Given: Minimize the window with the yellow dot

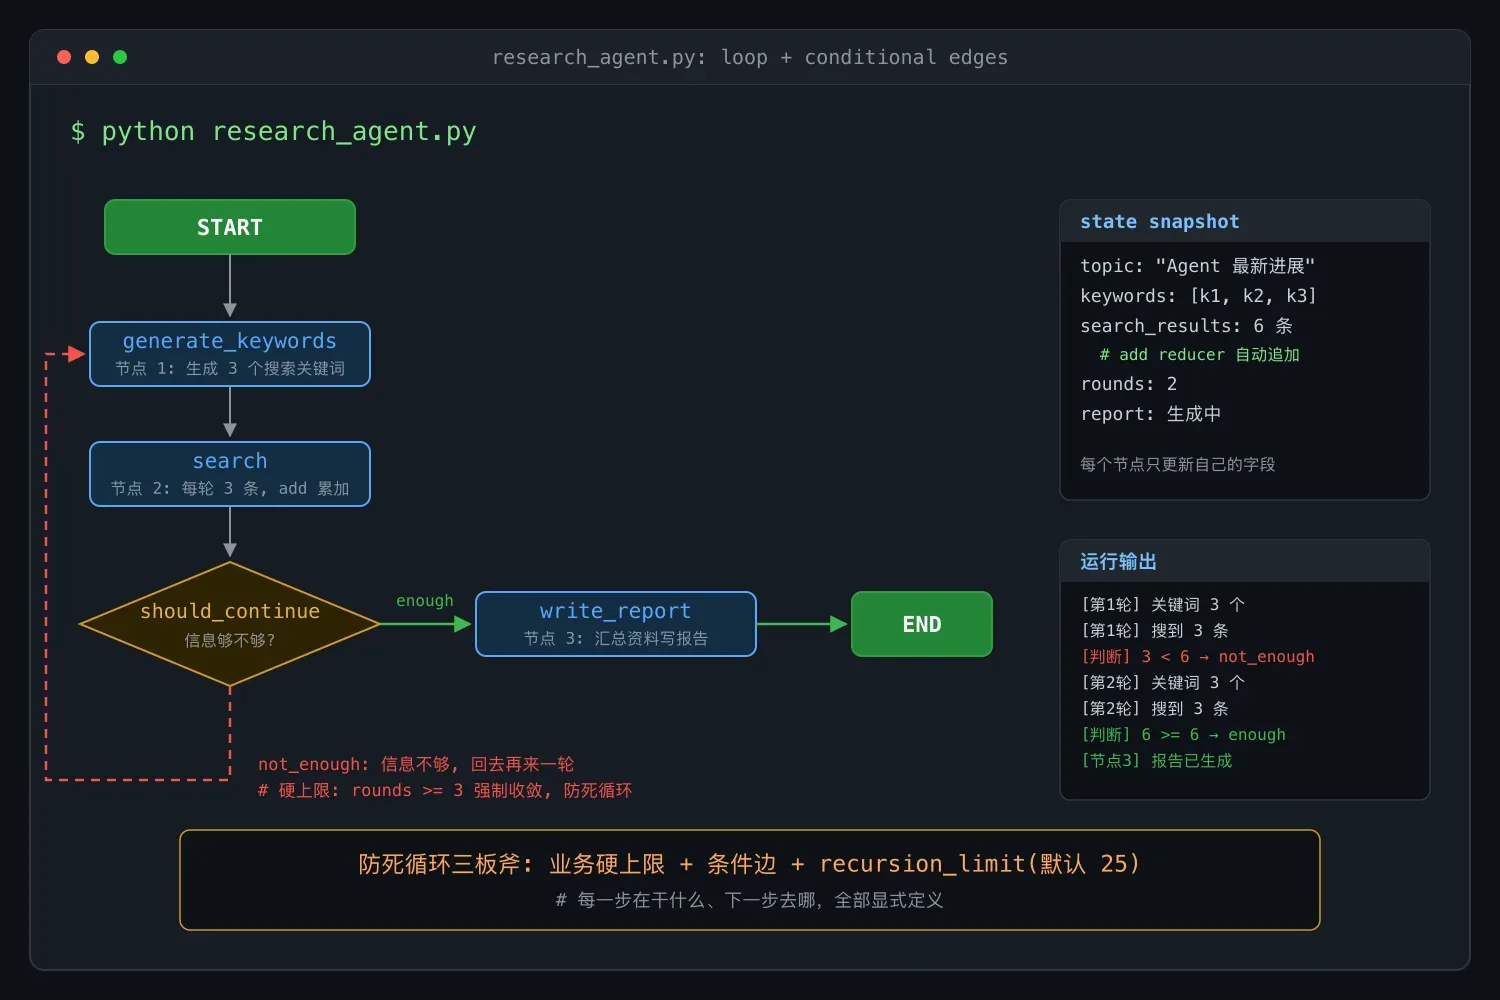Looking at the screenshot, I should point(92,57).
